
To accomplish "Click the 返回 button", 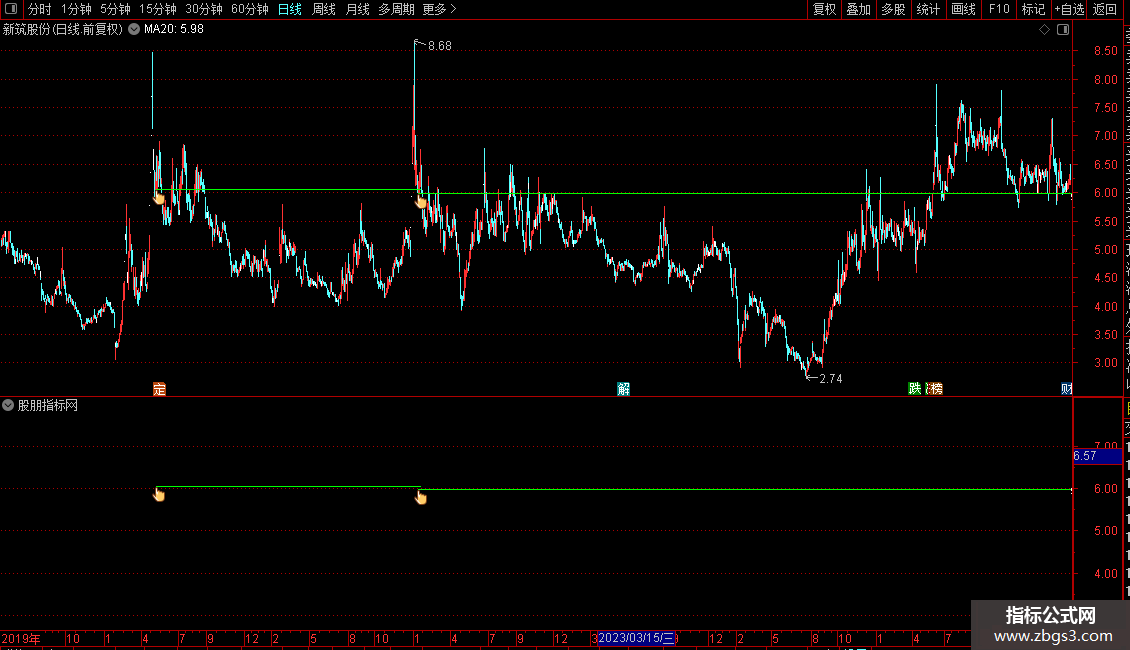I will pos(1104,9).
